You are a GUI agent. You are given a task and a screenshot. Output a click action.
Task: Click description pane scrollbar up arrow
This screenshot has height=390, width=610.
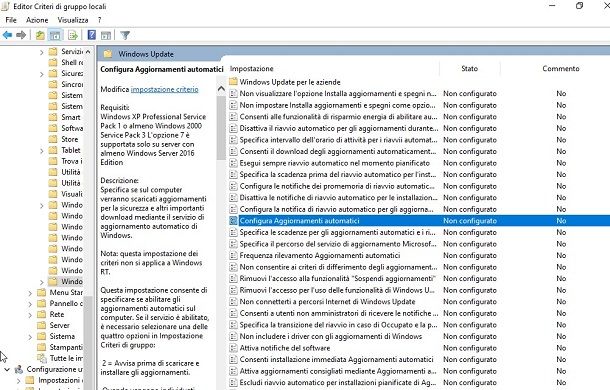coord(221,89)
